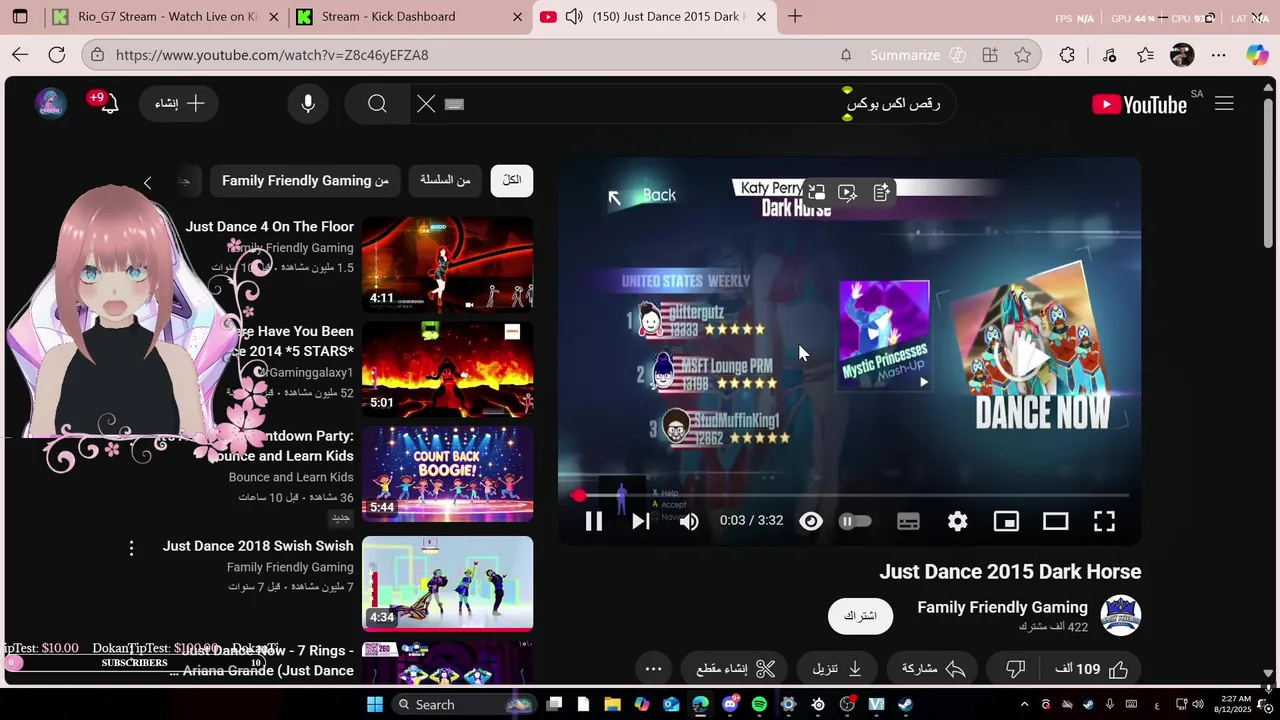Open Just Dance 2018 Swish Swish title
This screenshot has height=720, width=1280.
coord(258,546)
